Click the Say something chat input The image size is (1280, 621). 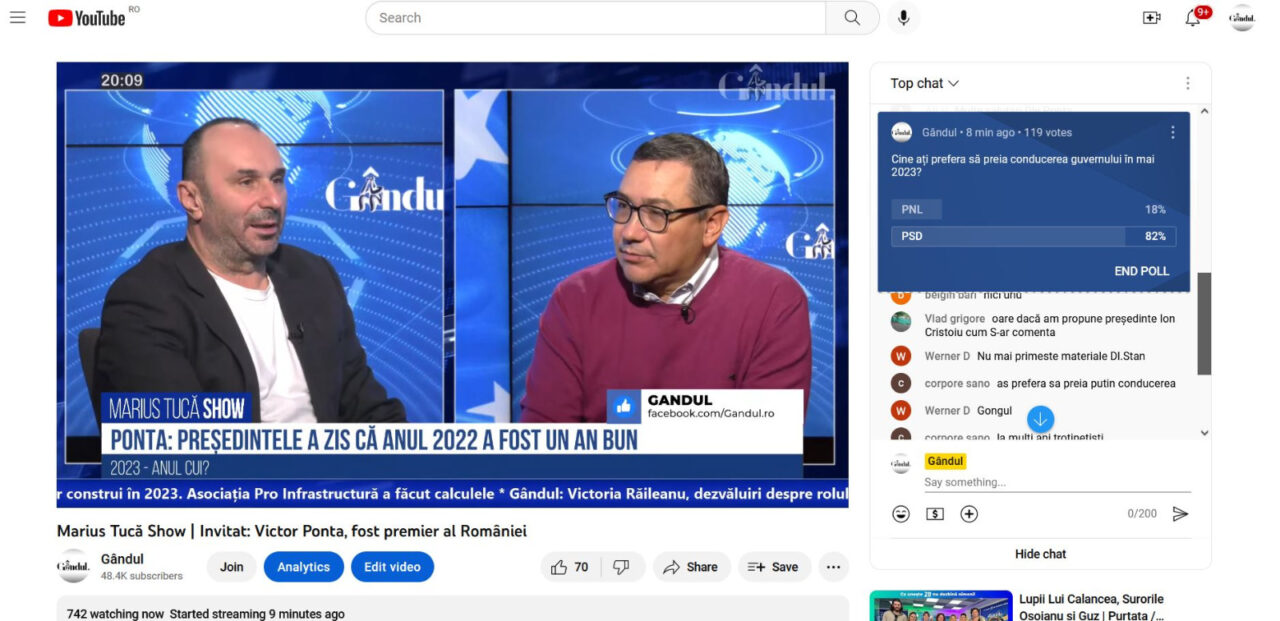[1057, 482]
